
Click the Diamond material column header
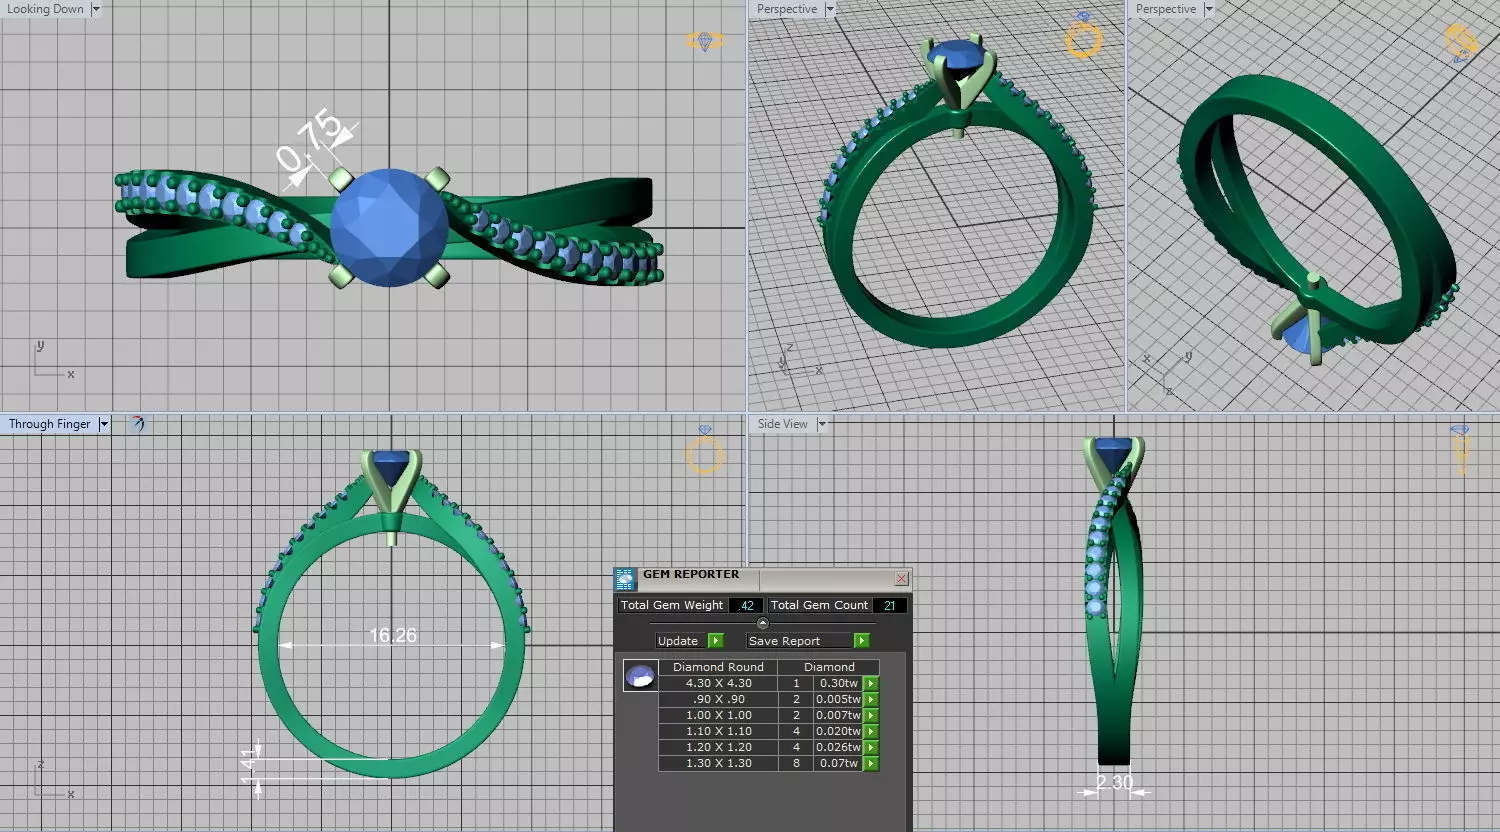coord(829,667)
